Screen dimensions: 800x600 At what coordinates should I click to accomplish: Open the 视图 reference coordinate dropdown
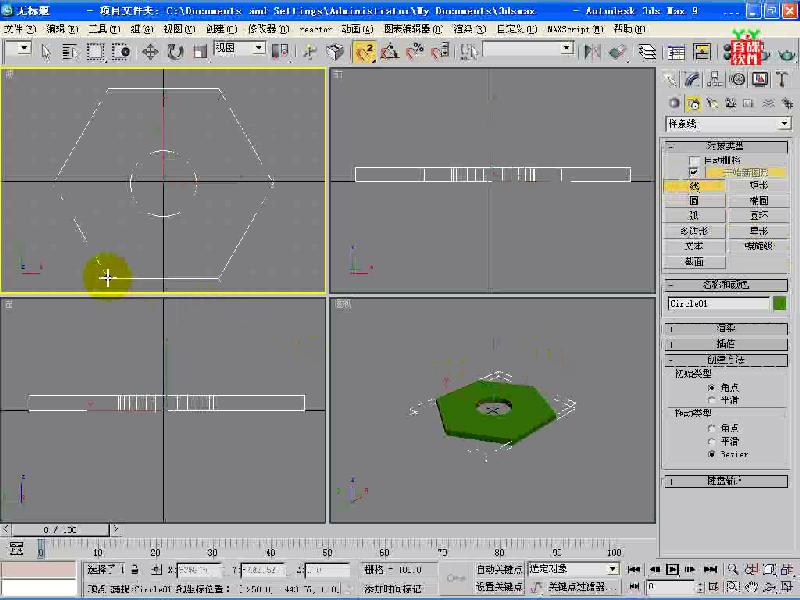(239, 49)
